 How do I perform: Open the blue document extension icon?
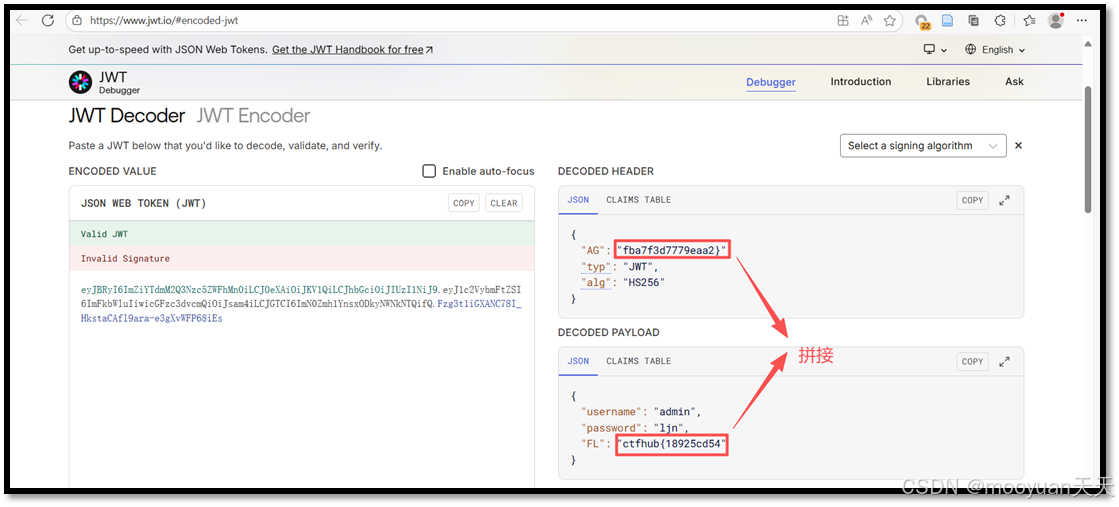coord(947,21)
